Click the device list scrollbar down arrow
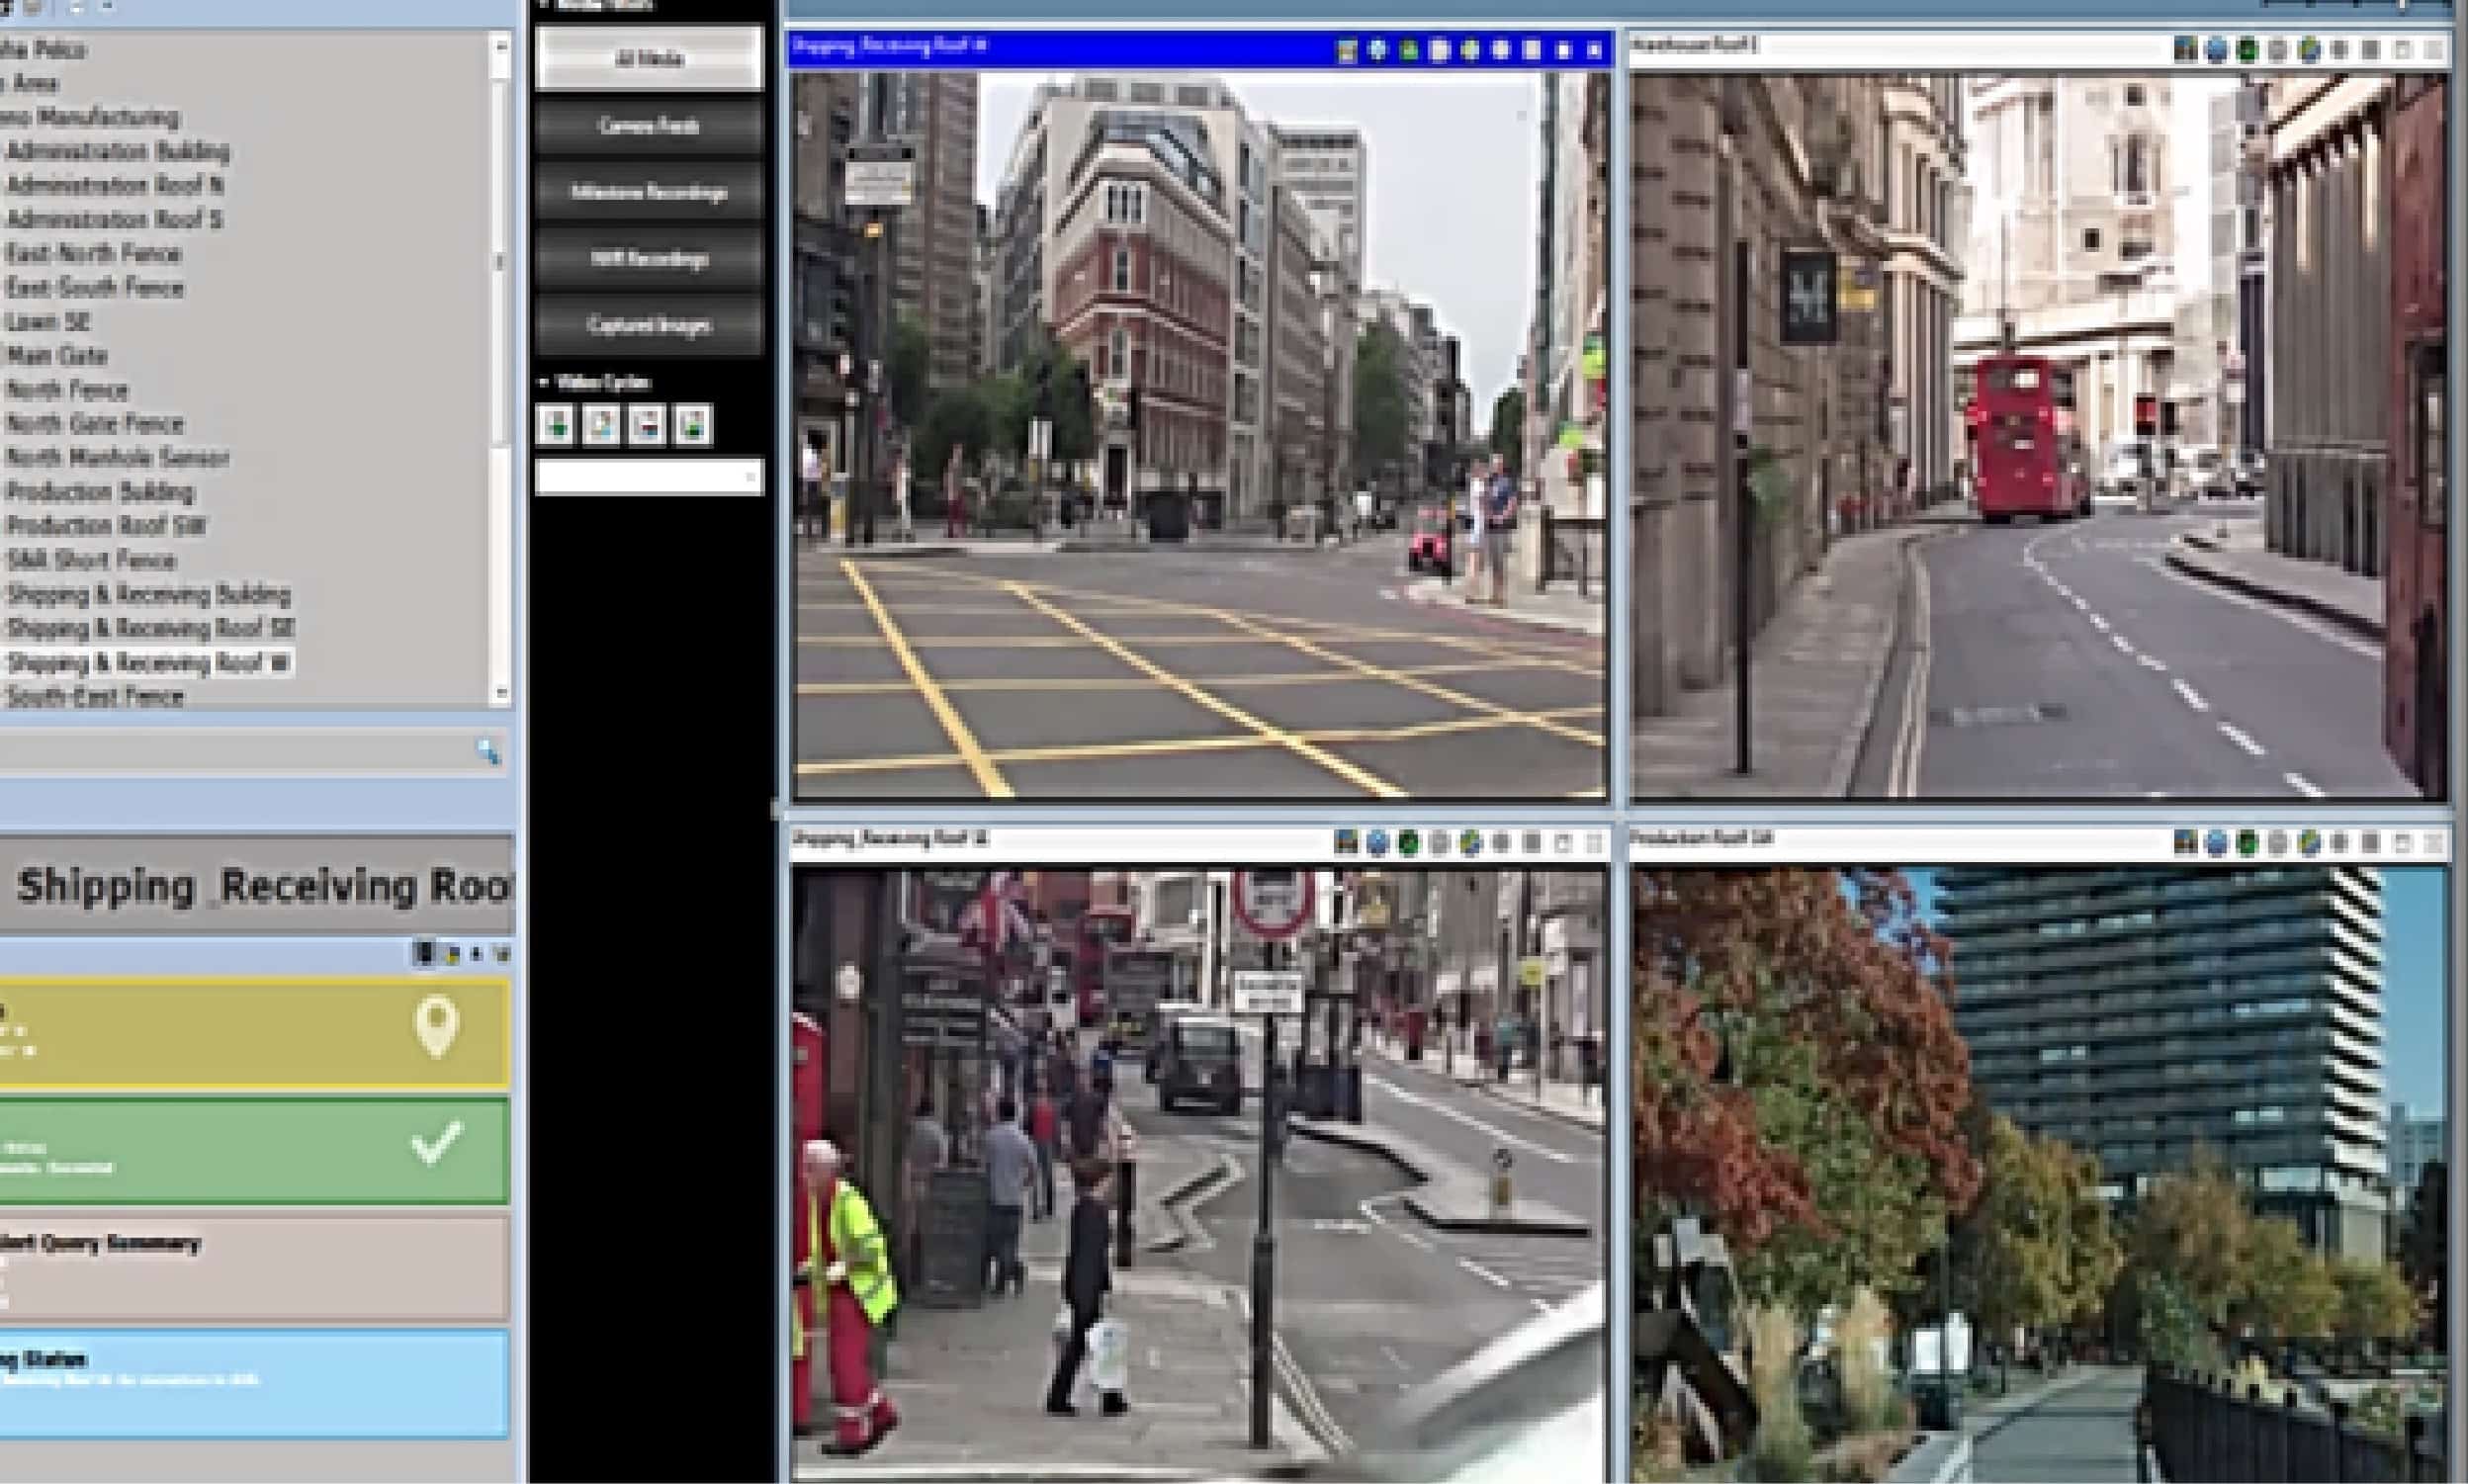The height and width of the screenshot is (1484, 2468). tap(501, 692)
